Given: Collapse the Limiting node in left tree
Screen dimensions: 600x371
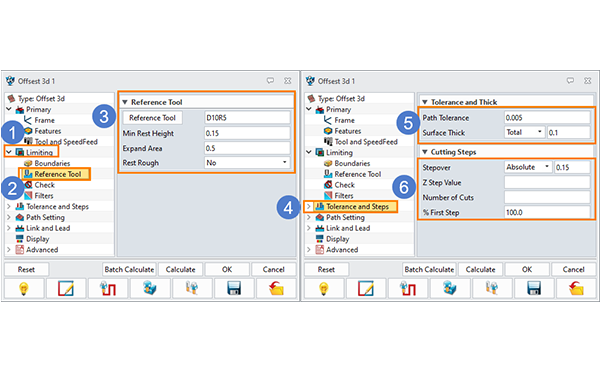Looking at the screenshot, I should 9,152.
